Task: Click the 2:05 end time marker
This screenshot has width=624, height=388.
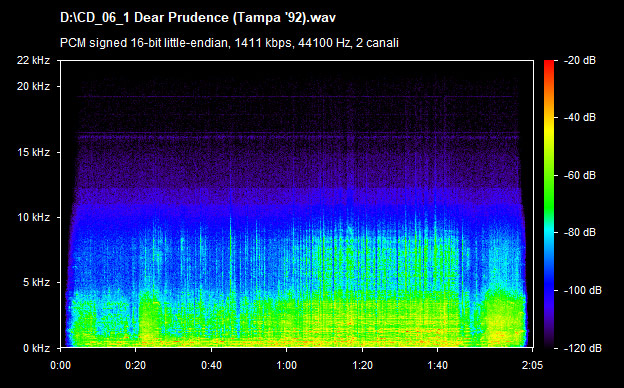Action: (x=532, y=365)
